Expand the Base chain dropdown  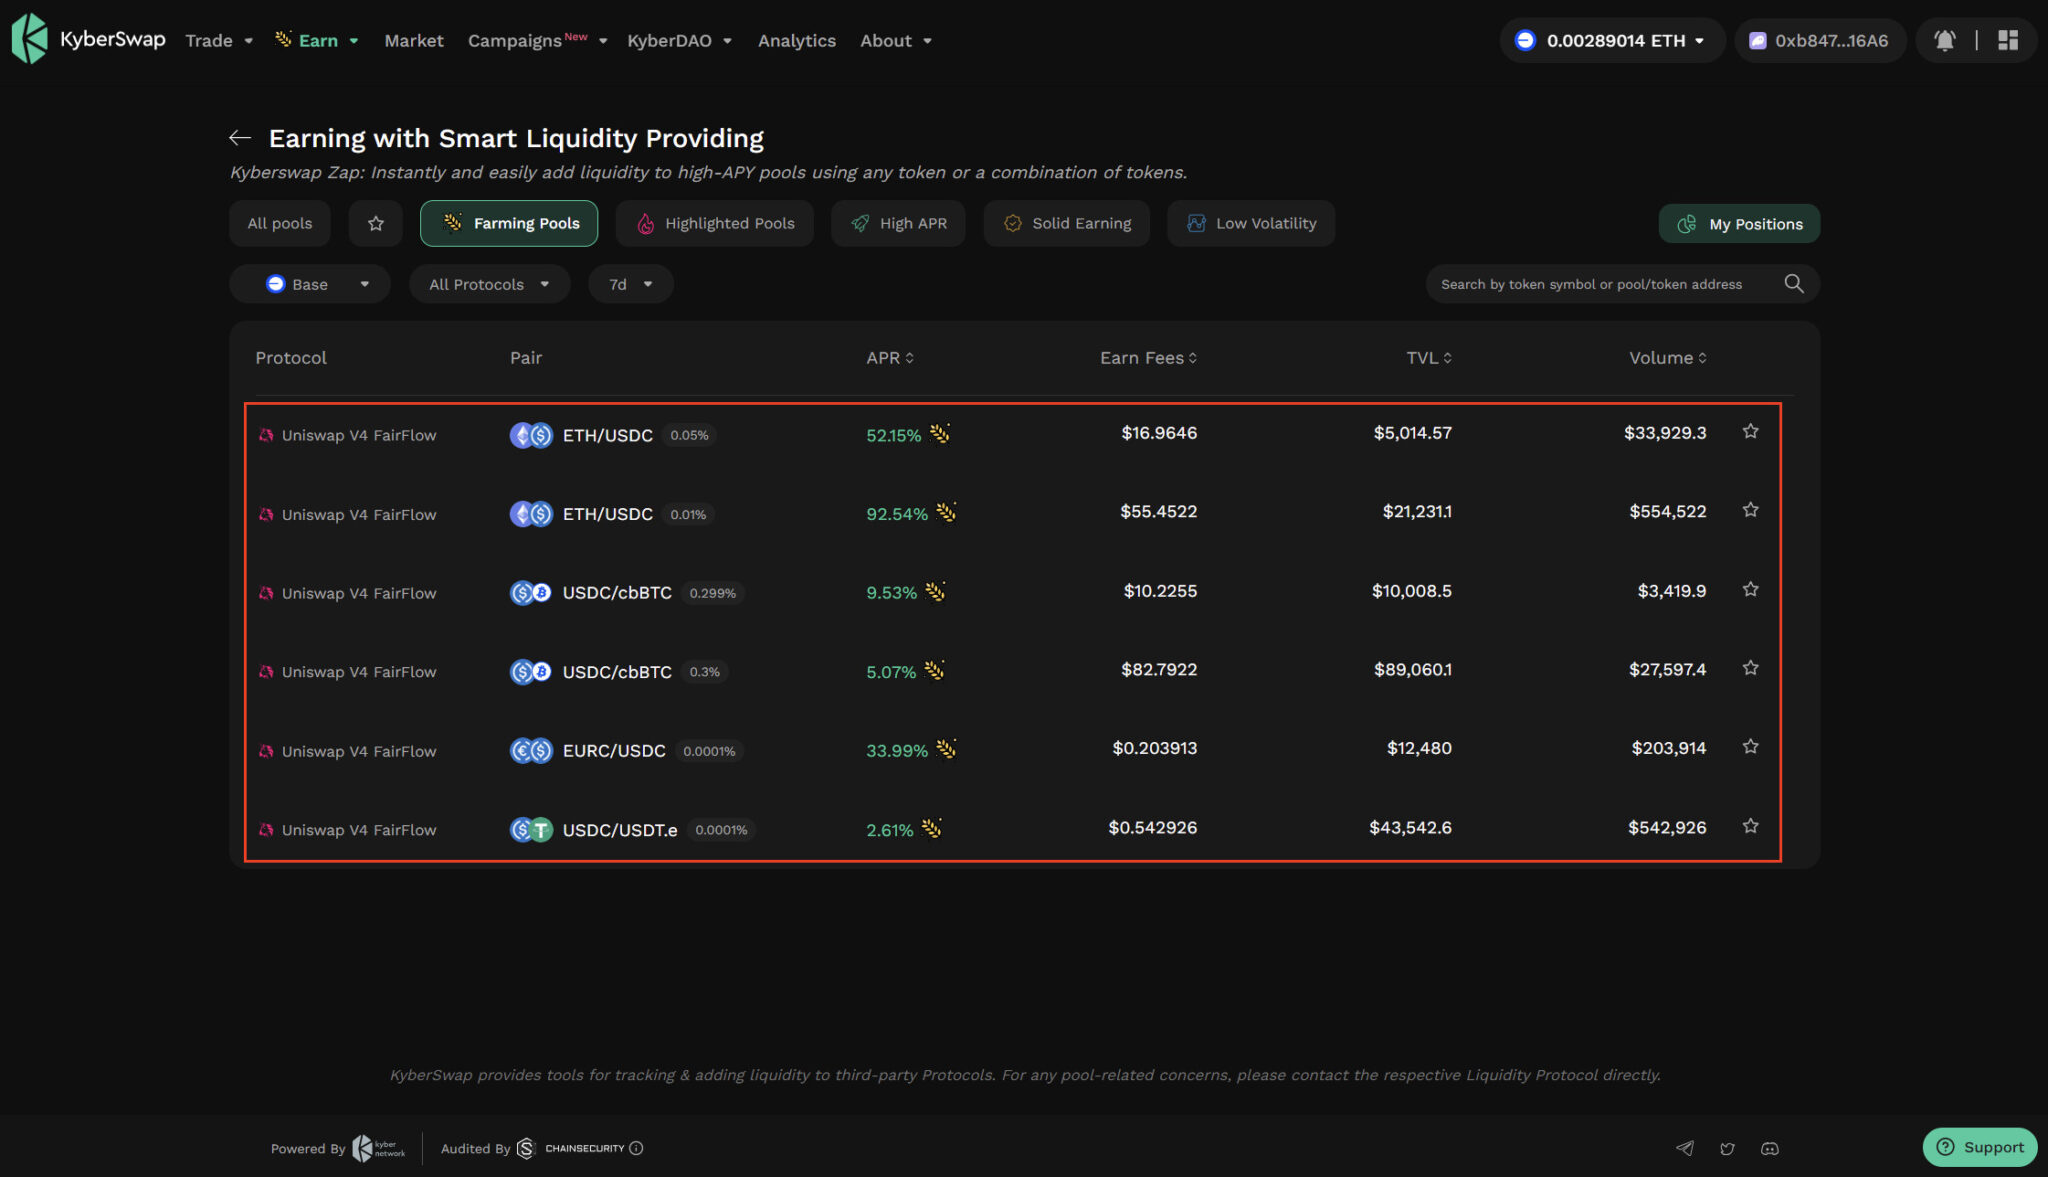pos(310,284)
